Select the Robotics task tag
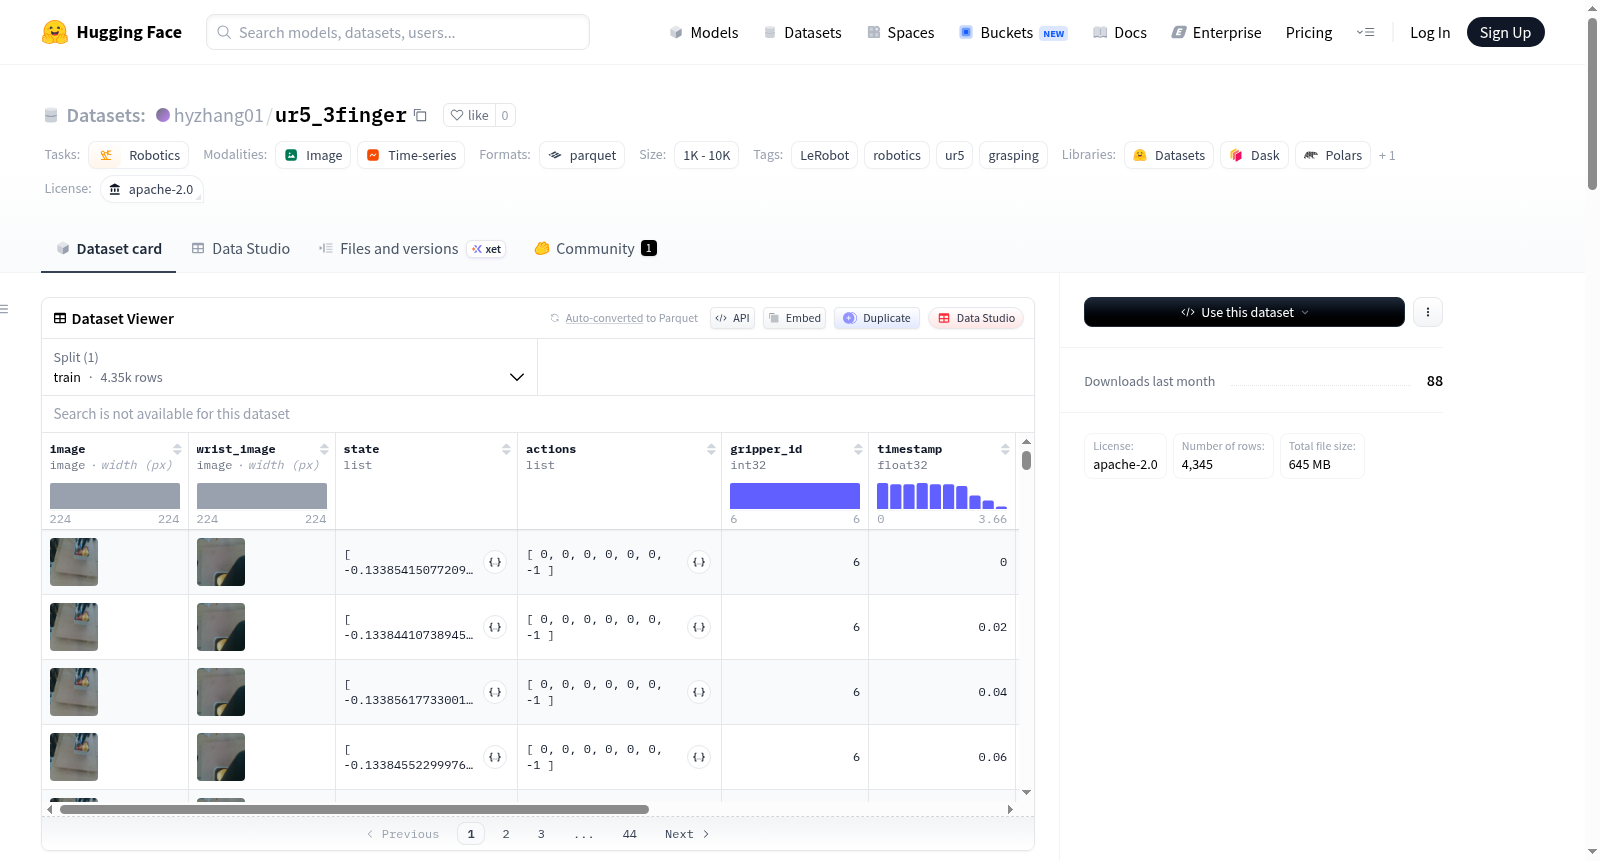This screenshot has width=1600, height=861. (x=139, y=155)
